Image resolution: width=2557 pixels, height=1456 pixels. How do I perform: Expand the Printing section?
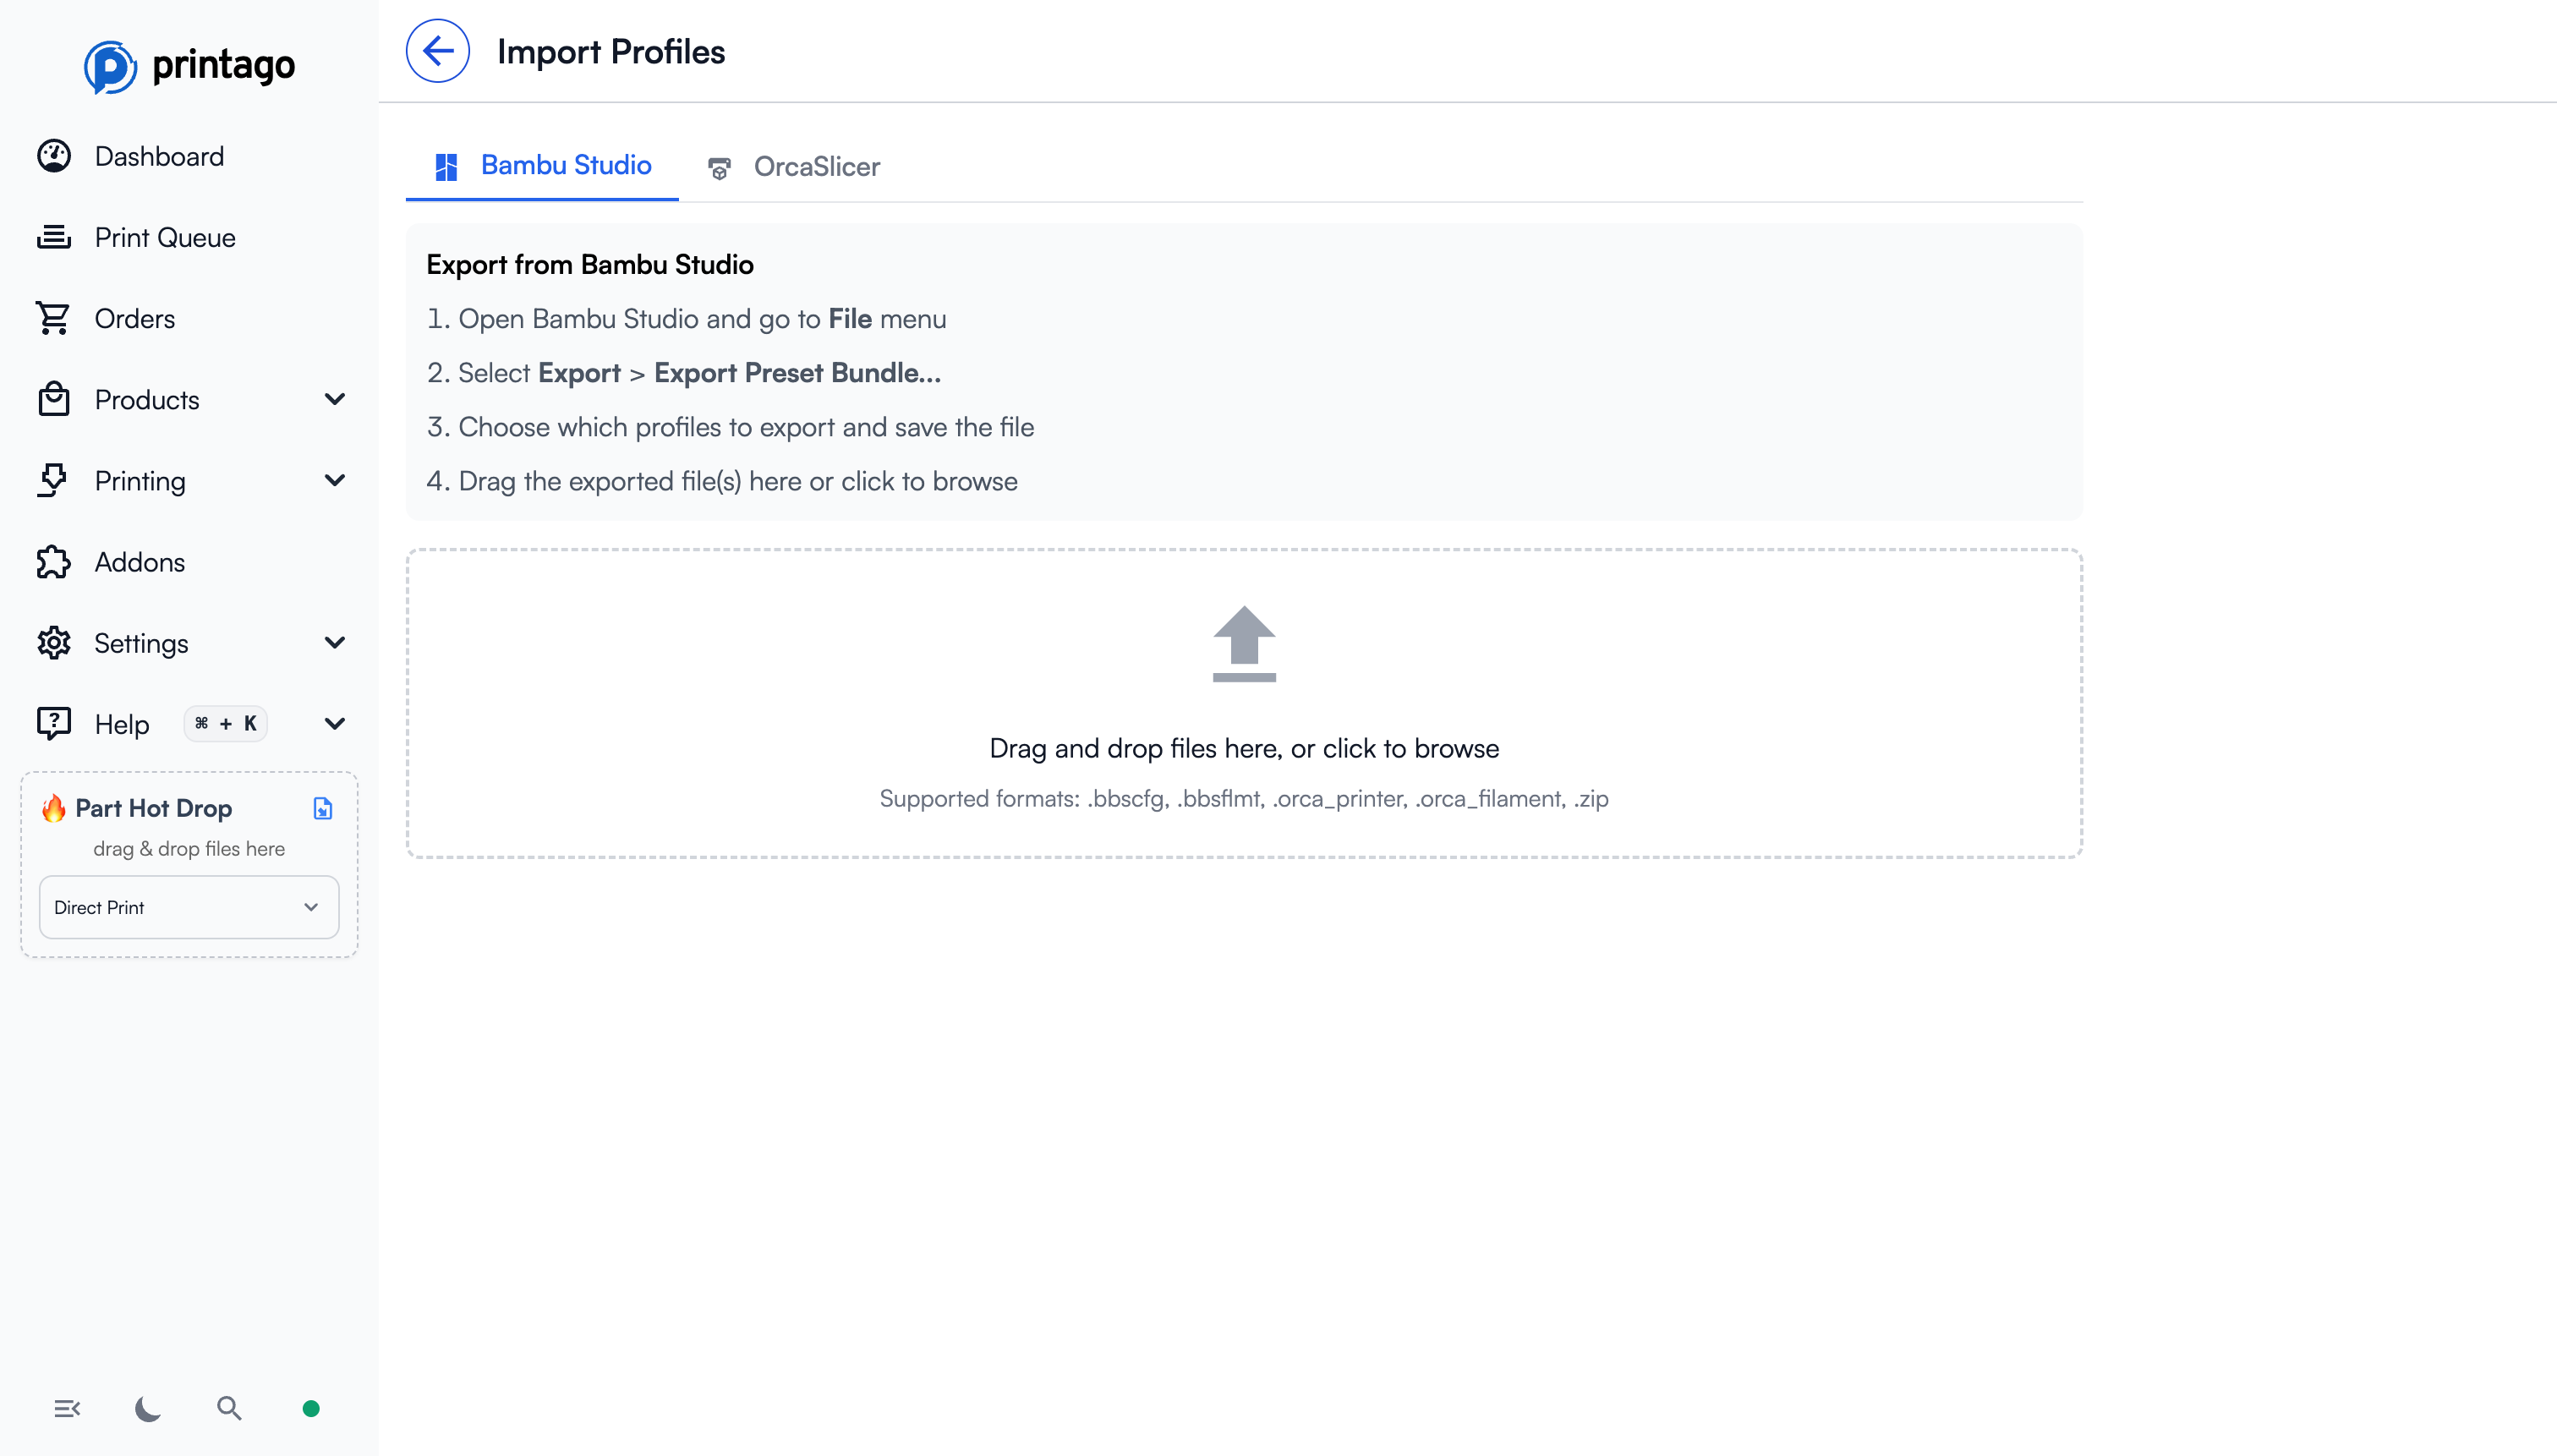(334, 481)
